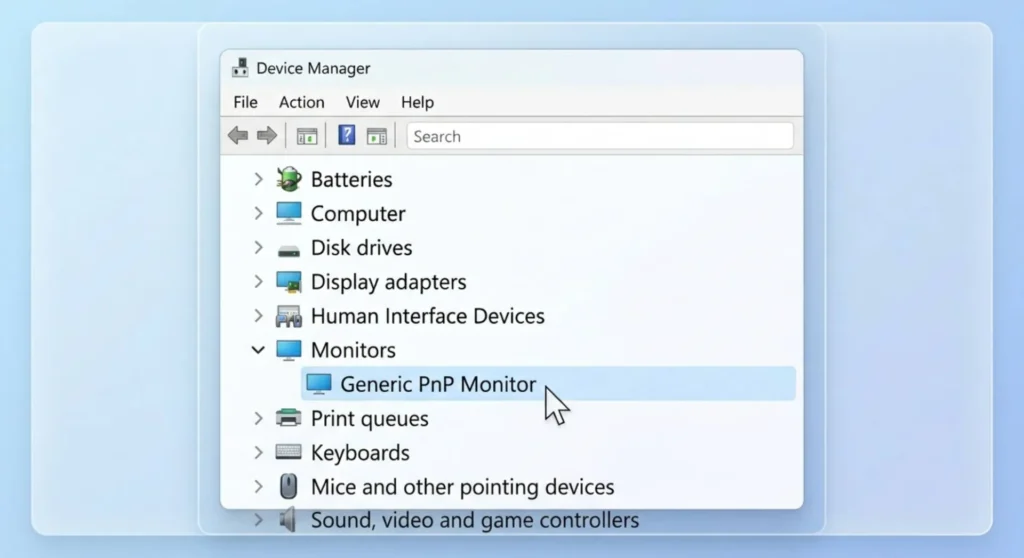
Task: Click the speaker icon for Sound controllers
Action: point(287,520)
